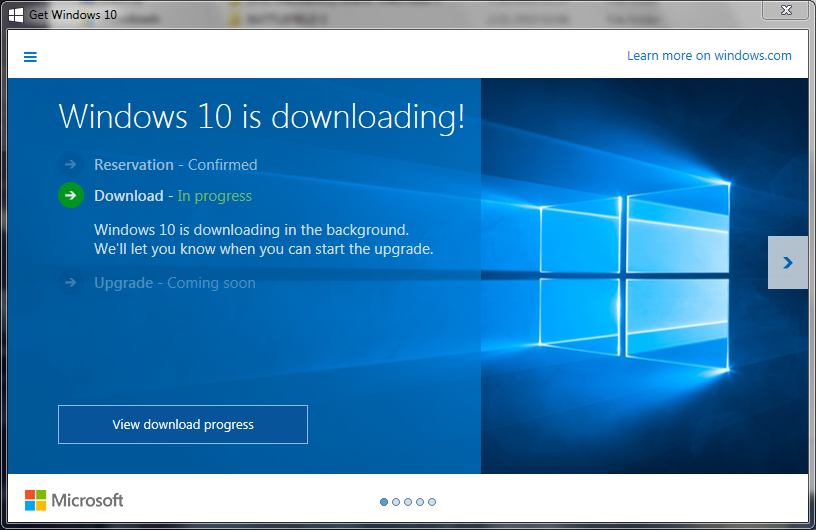Click the green Download arrow icon
Viewport: 816px width, 530px height.
(x=71, y=195)
